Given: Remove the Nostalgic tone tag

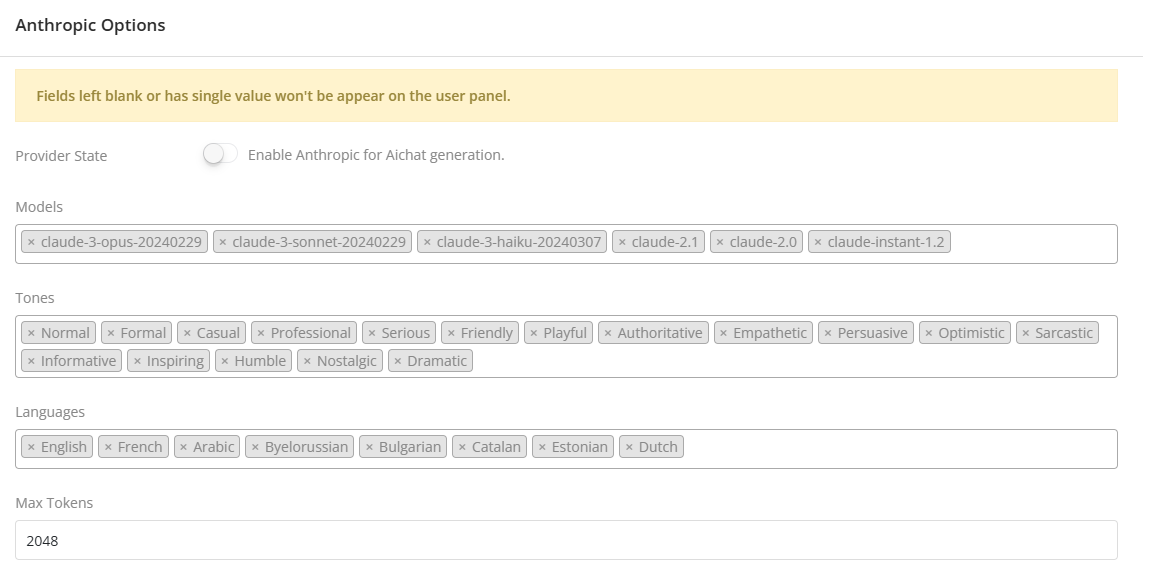Looking at the screenshot, I should (x=307, y=361).
